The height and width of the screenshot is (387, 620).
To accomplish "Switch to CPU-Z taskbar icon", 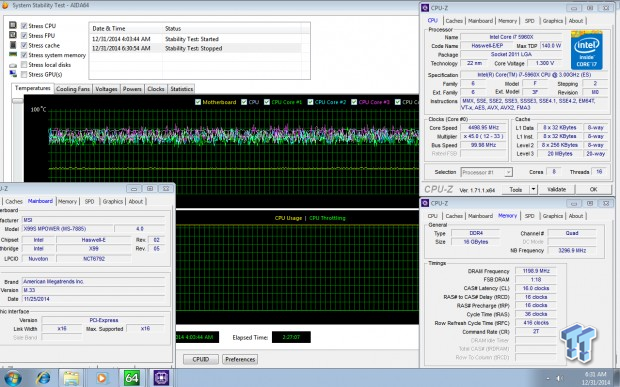I will [x=161, y=378].
